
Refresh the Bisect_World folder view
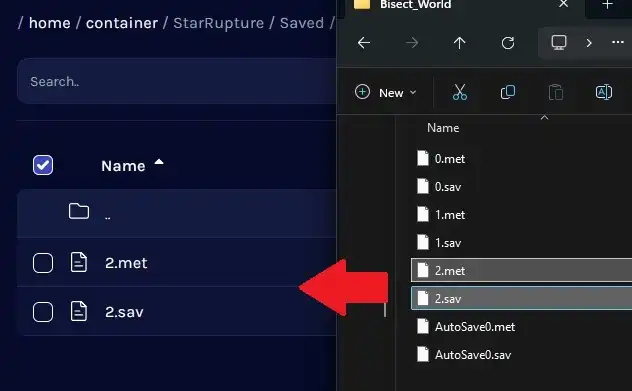coord(508,43)
